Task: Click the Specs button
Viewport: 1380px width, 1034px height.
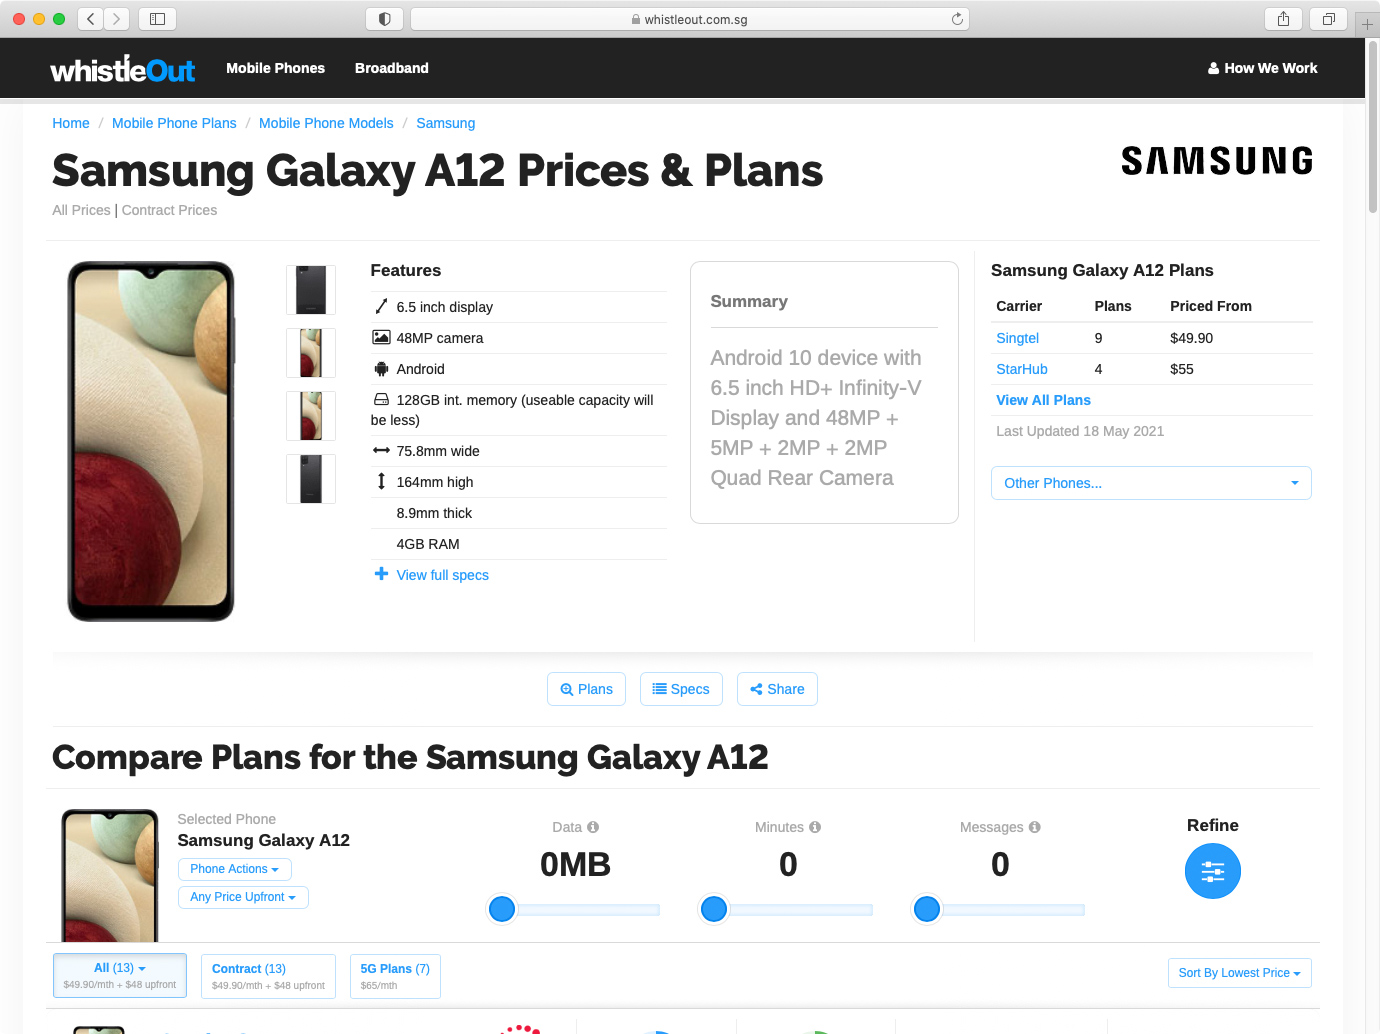Action: 681,689
